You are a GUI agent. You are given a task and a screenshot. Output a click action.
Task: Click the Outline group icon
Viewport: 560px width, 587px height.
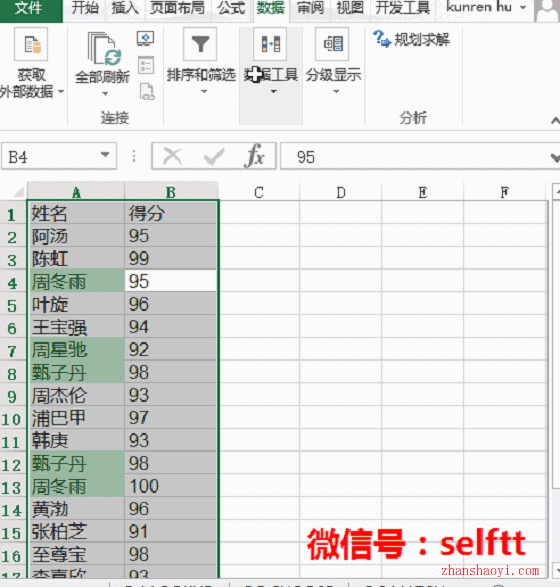332,44
